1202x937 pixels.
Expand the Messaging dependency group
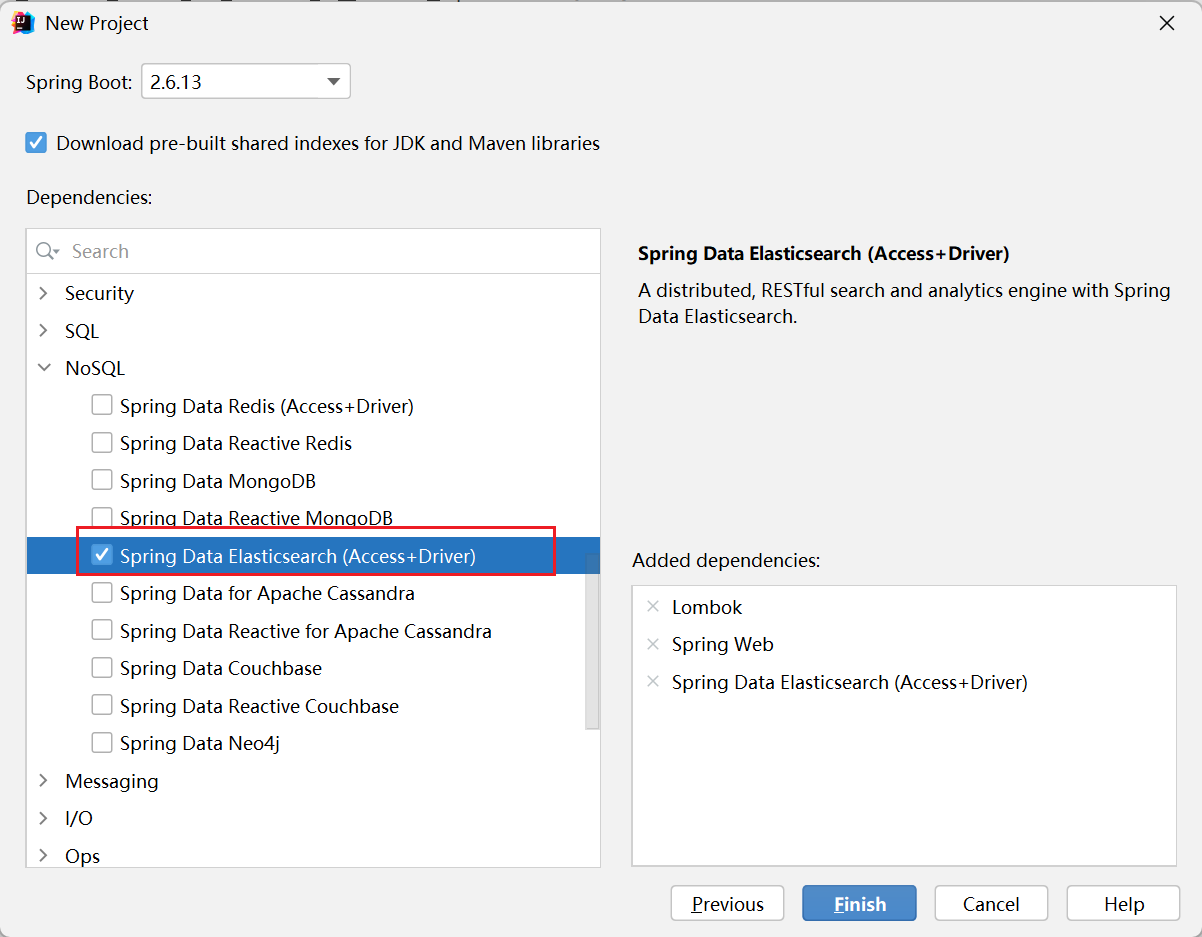pyautogui.click(x=44, y=781)
